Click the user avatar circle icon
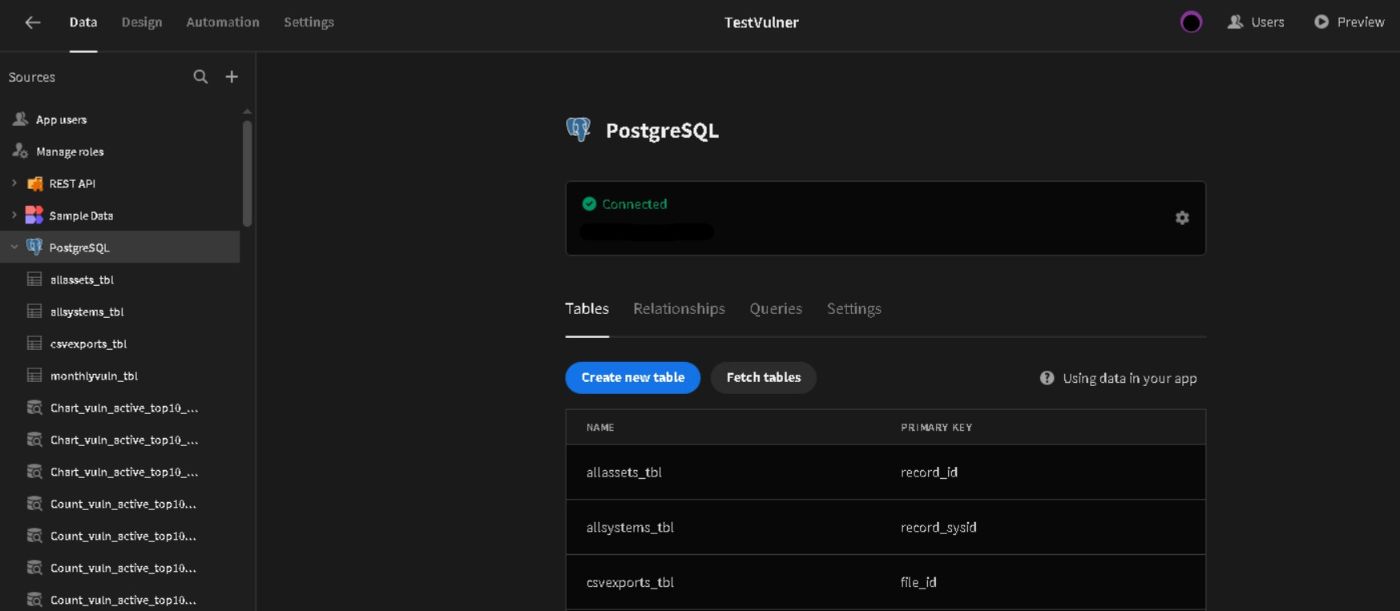The height and width of the screenshot is (611, 1400). pos(1191,22)
